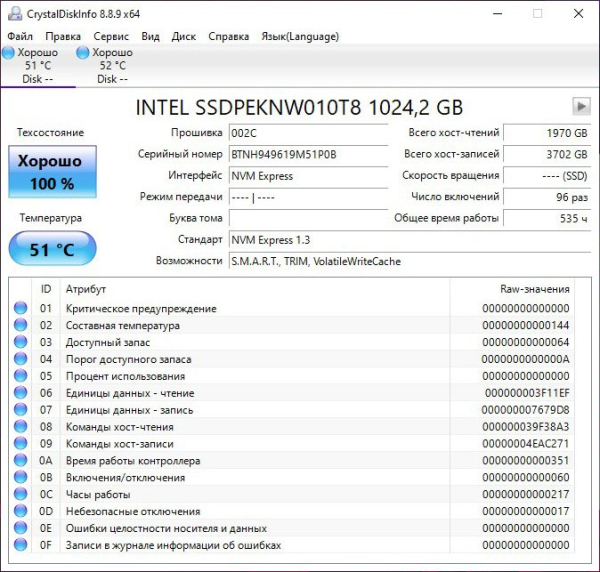
Task: Click status orb for Включения/отключения row
Action: 21,477
